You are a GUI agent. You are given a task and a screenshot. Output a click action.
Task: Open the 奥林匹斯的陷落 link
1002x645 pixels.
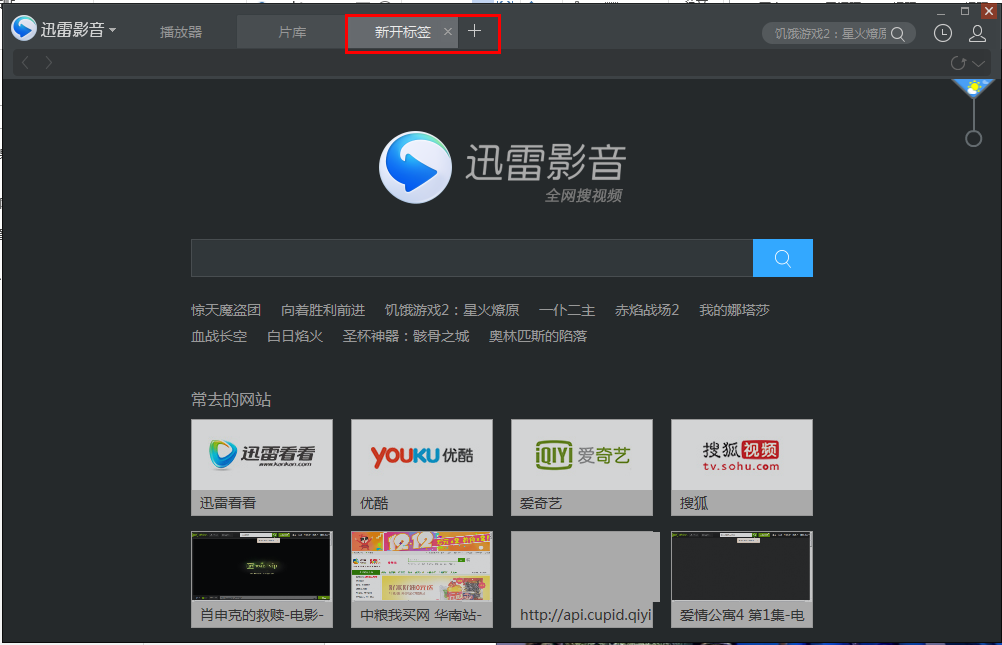(537, 336)
